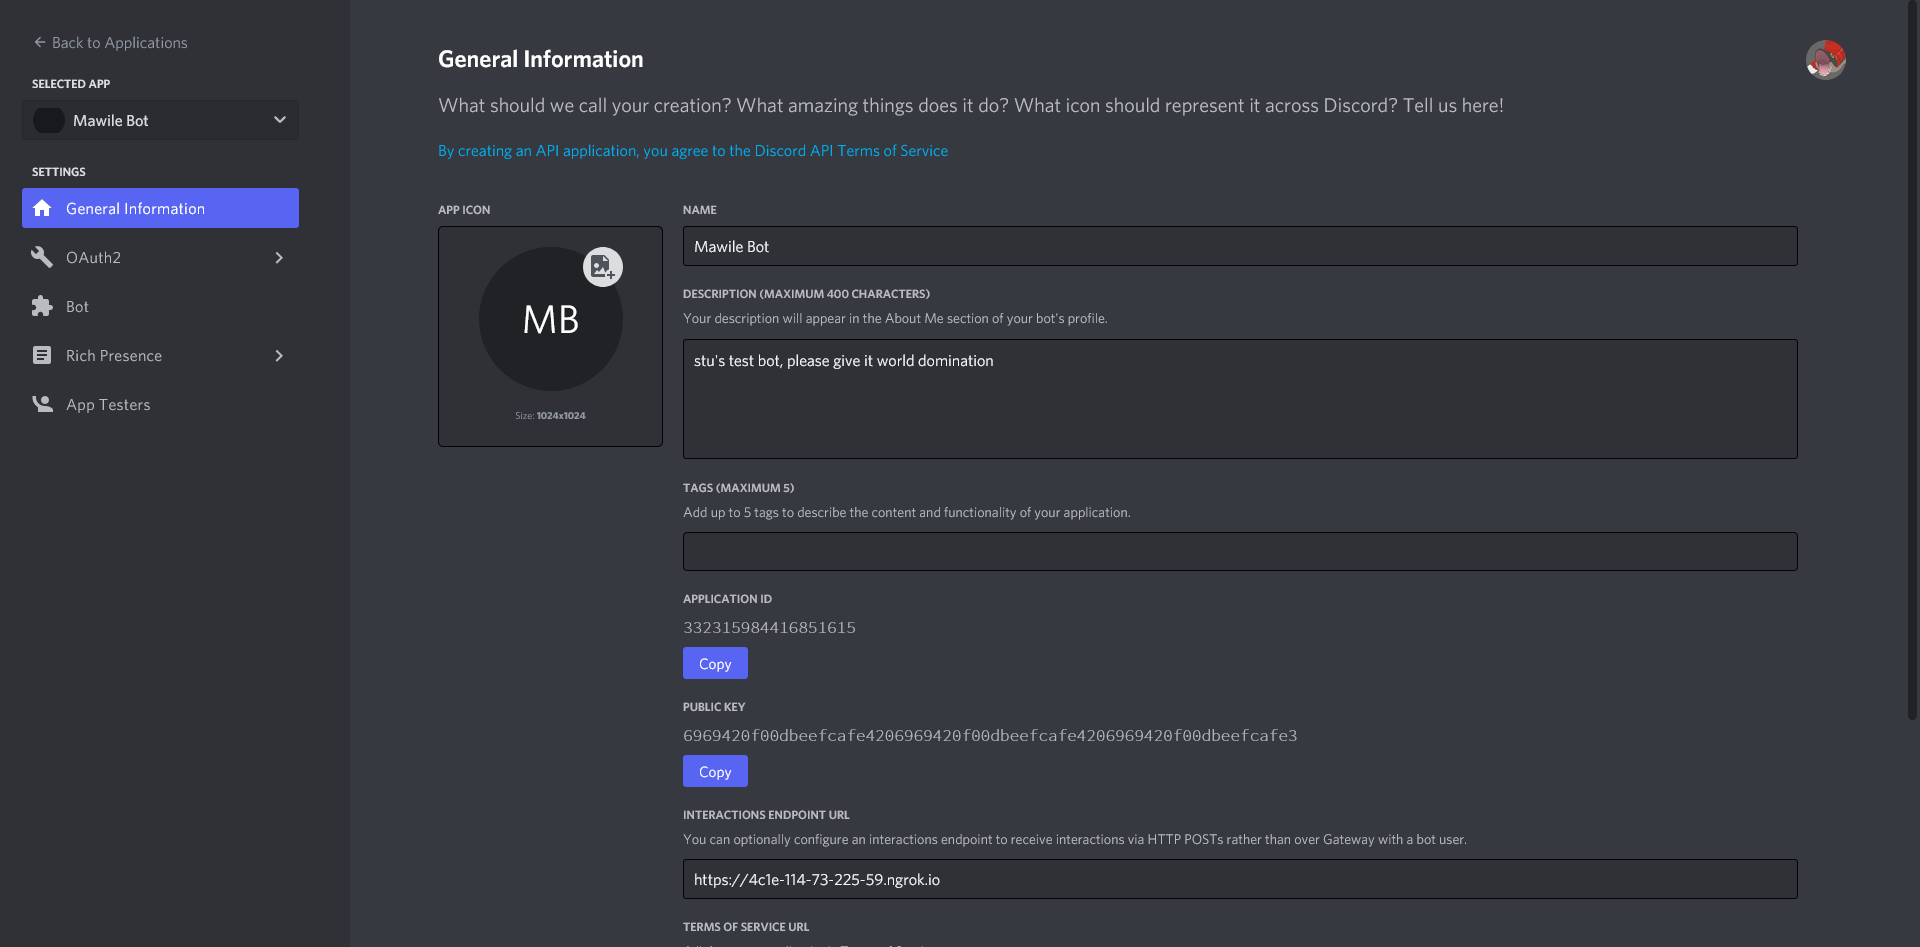Focus the description text area
The width and height of the screenshot is (1920, 947).
tap(1240, 399)
